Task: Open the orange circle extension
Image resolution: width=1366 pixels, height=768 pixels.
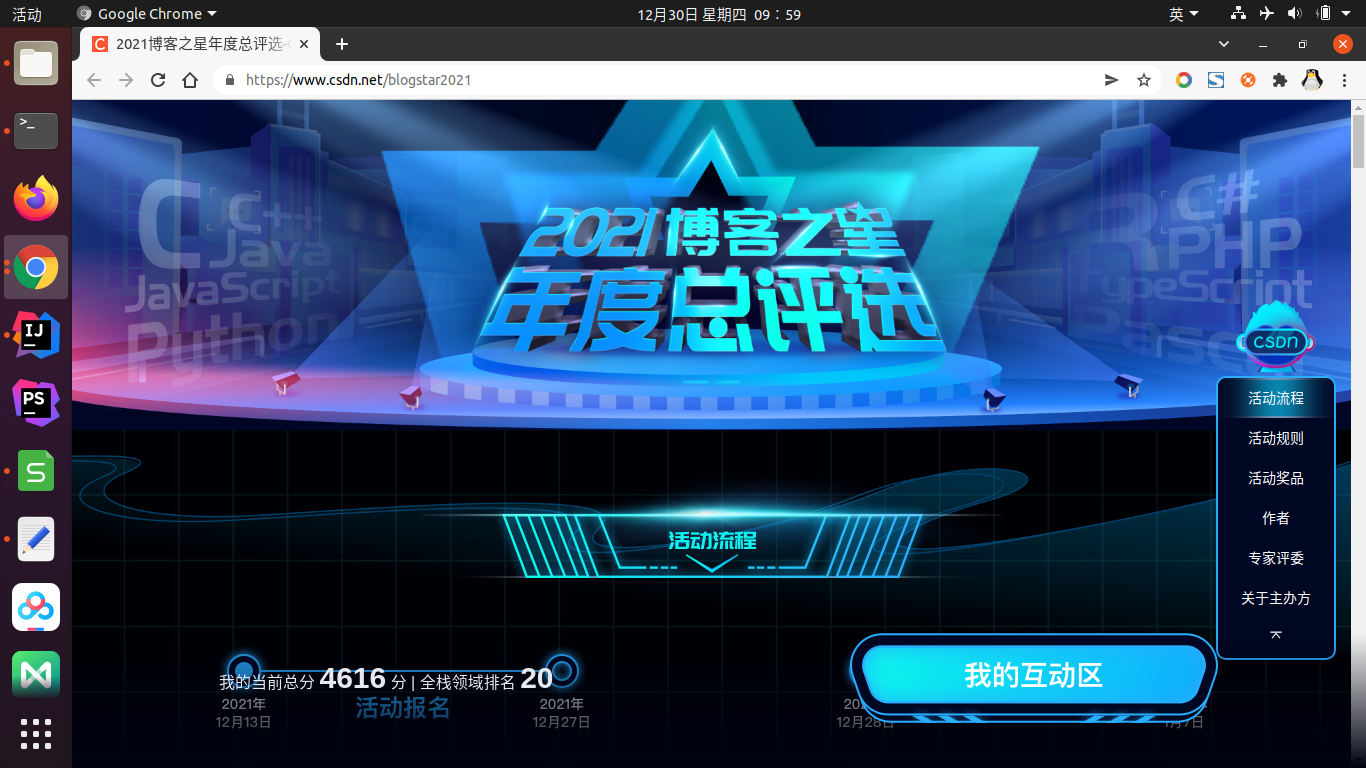Action: tap(1248, 80)
